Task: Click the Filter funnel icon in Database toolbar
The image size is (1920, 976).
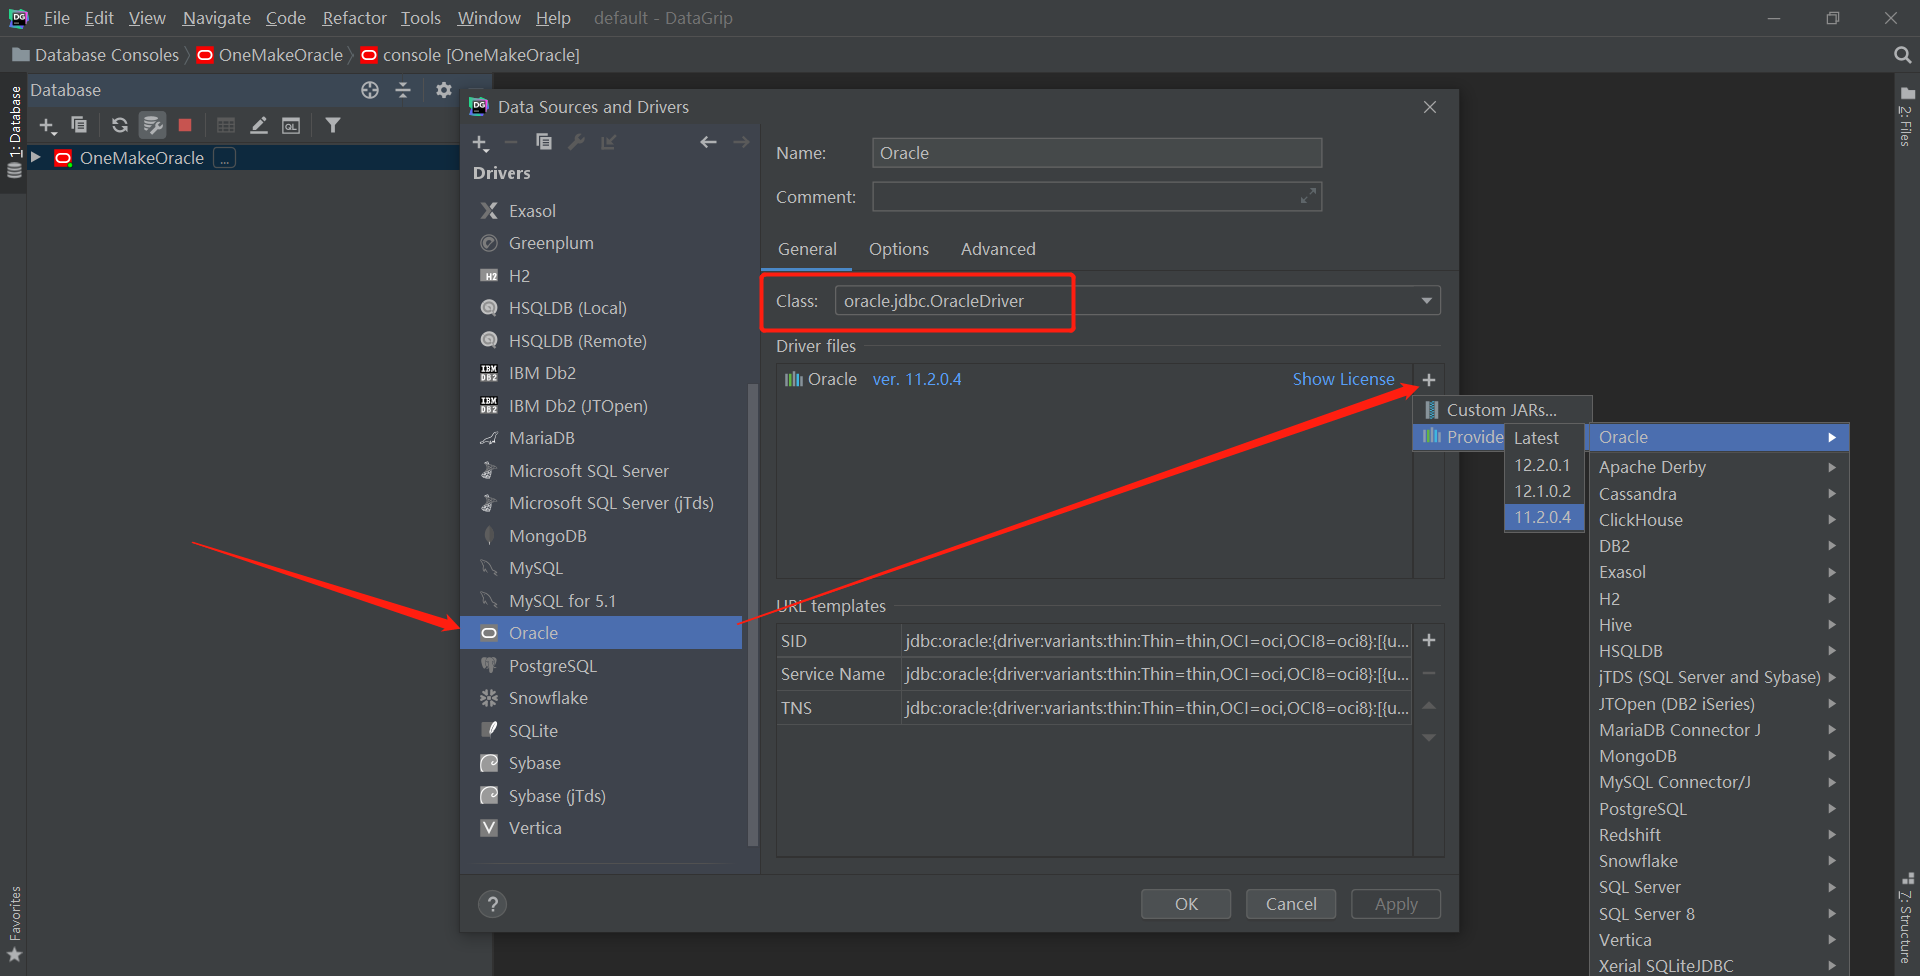Action: coord(333,125)
